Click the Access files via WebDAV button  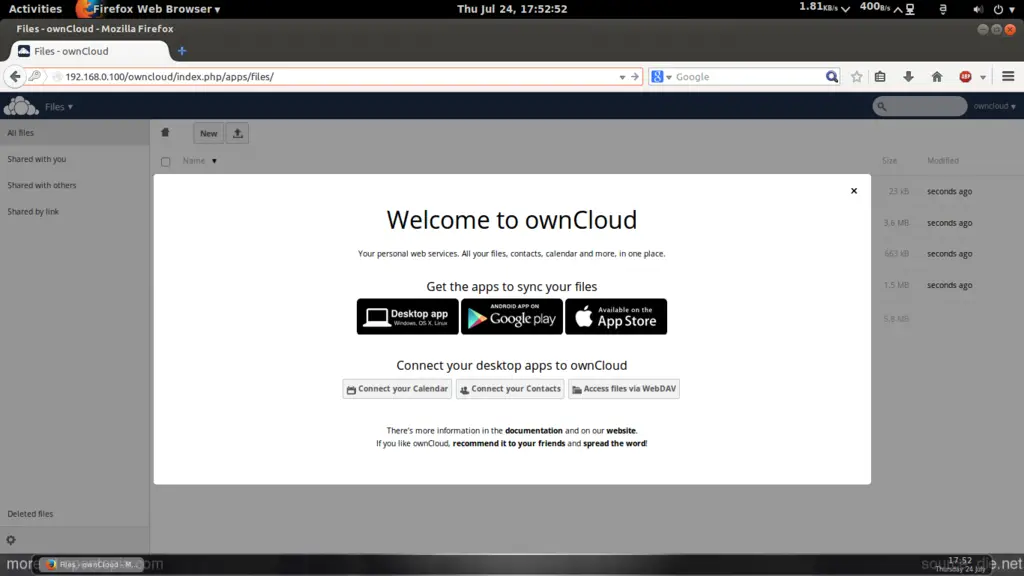(624, 389)
